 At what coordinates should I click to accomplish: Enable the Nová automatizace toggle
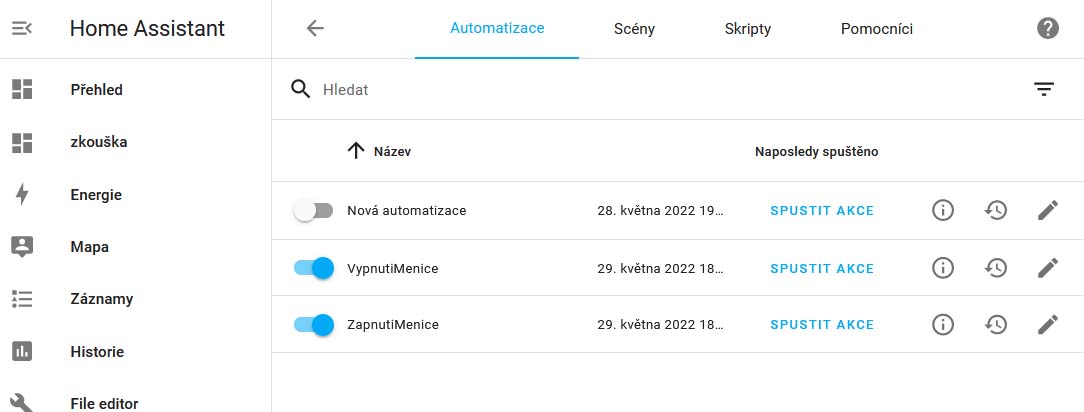point(313,211)
